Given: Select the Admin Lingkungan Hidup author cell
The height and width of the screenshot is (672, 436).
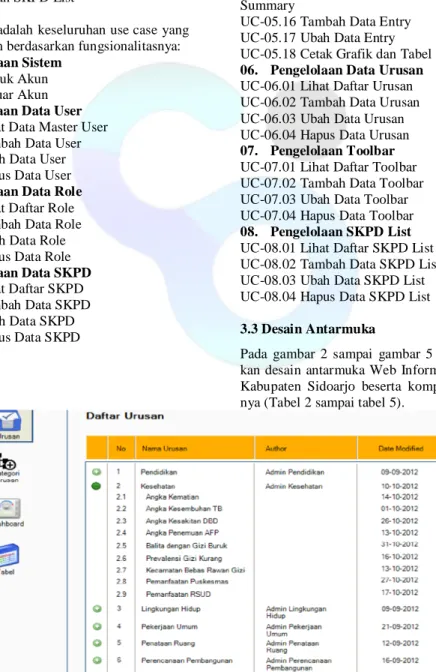Looking at the screenshot, I should click(x=296, y=612).
